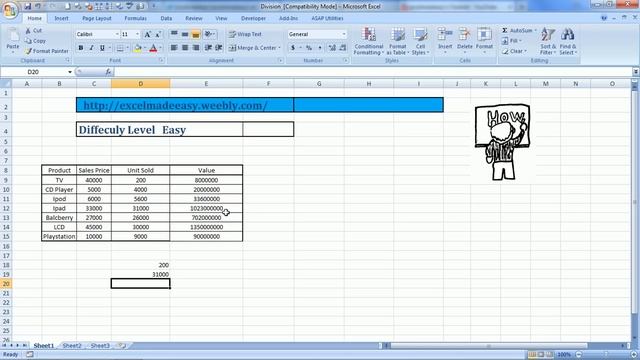Toggle Bold formatting

pyautogui.click(x=81, y=48)
